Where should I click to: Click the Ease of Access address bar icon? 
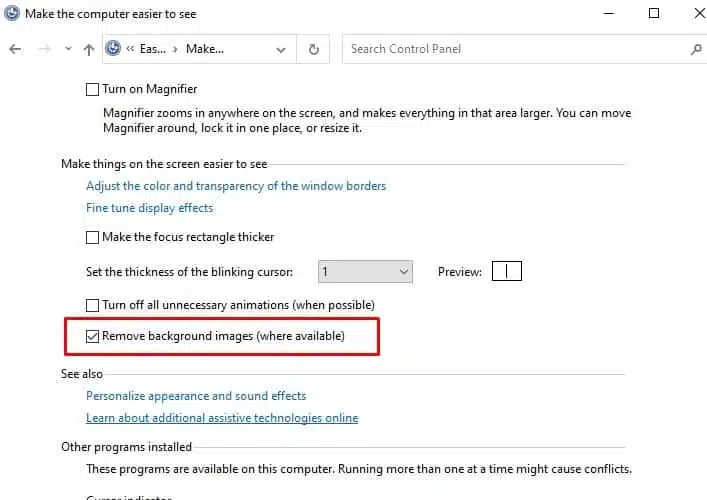pos(113,48)
